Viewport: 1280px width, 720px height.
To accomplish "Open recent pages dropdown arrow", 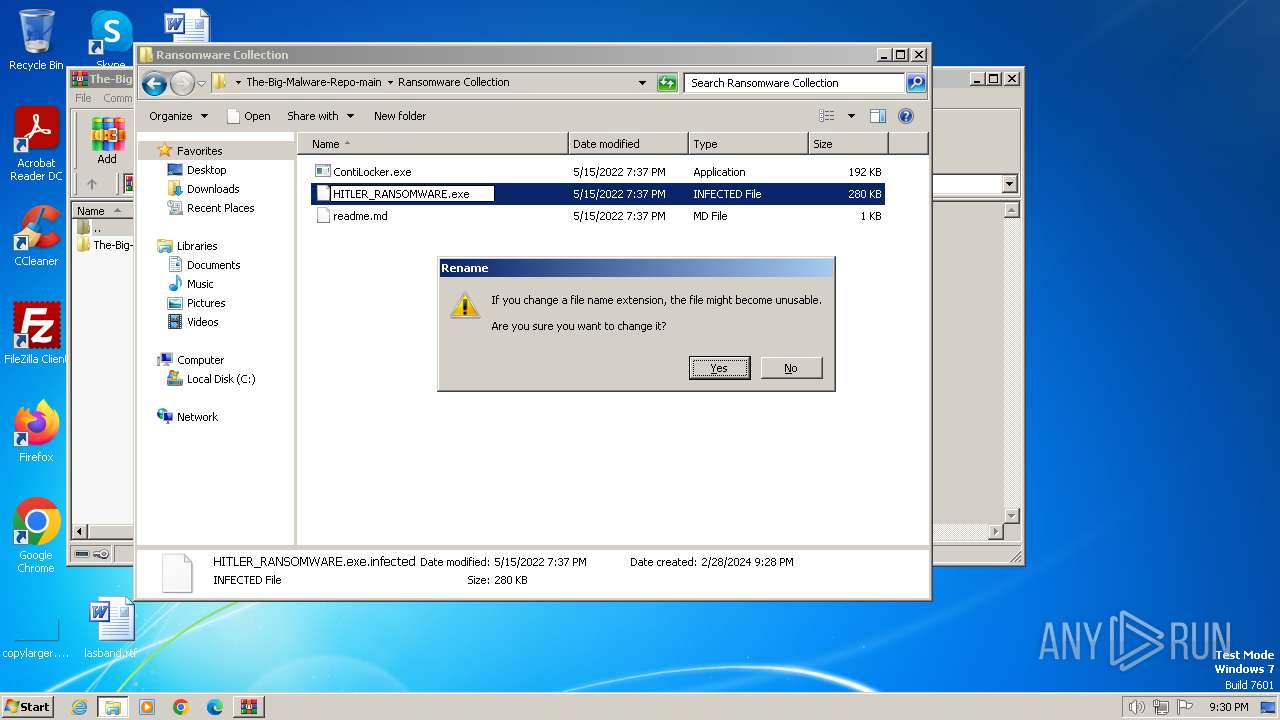I will [202, 83].
